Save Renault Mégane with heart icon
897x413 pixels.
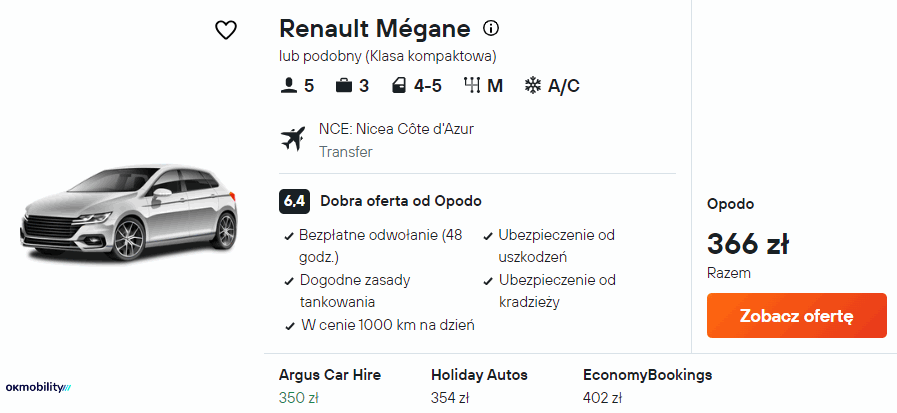coord(226,30)
